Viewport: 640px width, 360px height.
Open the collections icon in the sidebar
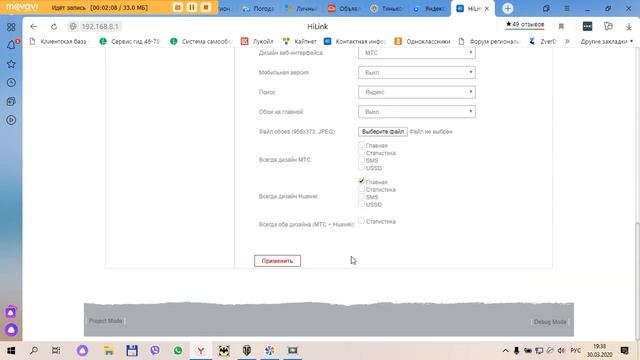[x=11, y=101]
